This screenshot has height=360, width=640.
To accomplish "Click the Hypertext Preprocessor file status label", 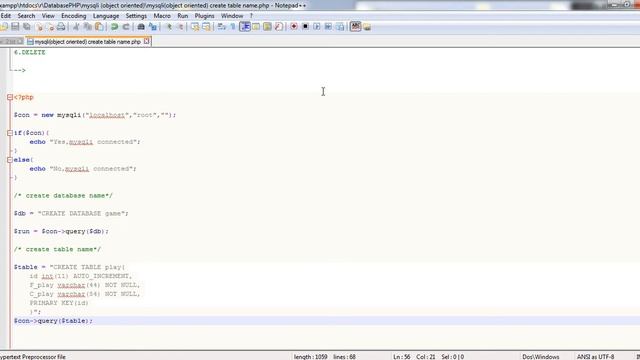I will (x=33, y=357).
